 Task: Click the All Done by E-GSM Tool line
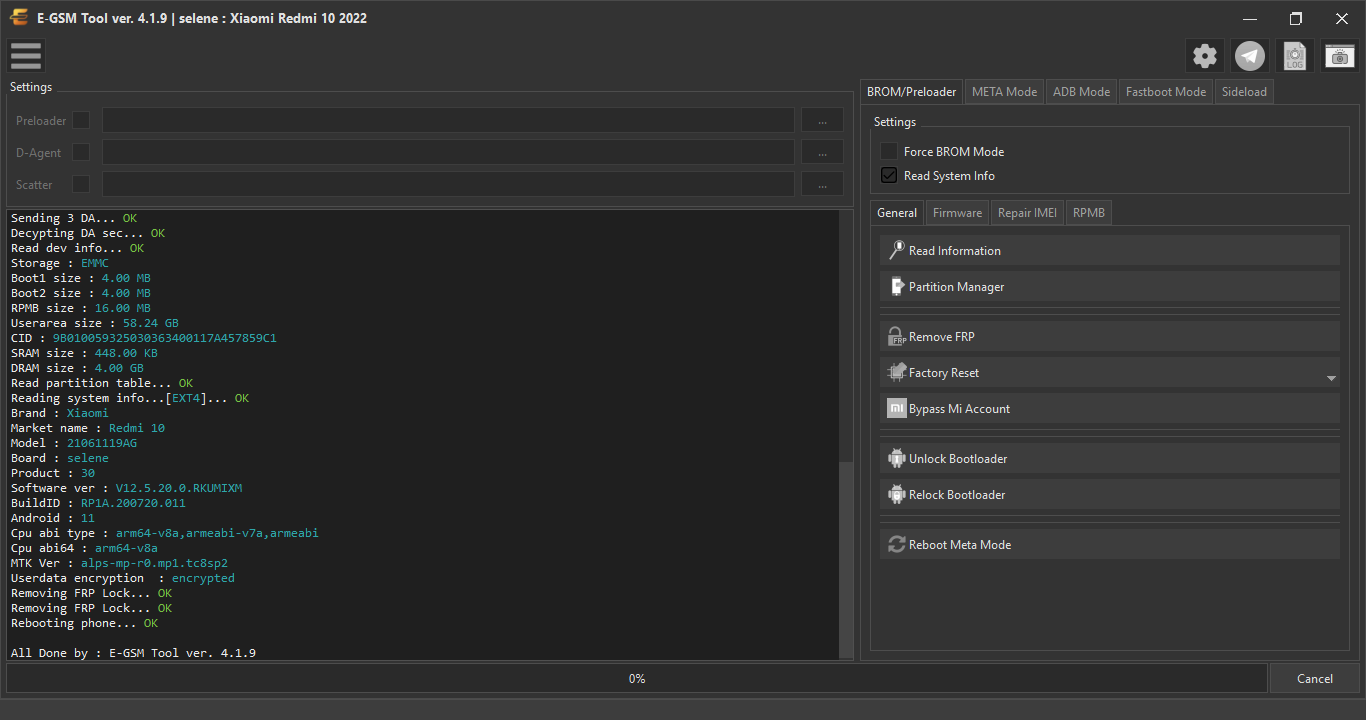point(134,653)
